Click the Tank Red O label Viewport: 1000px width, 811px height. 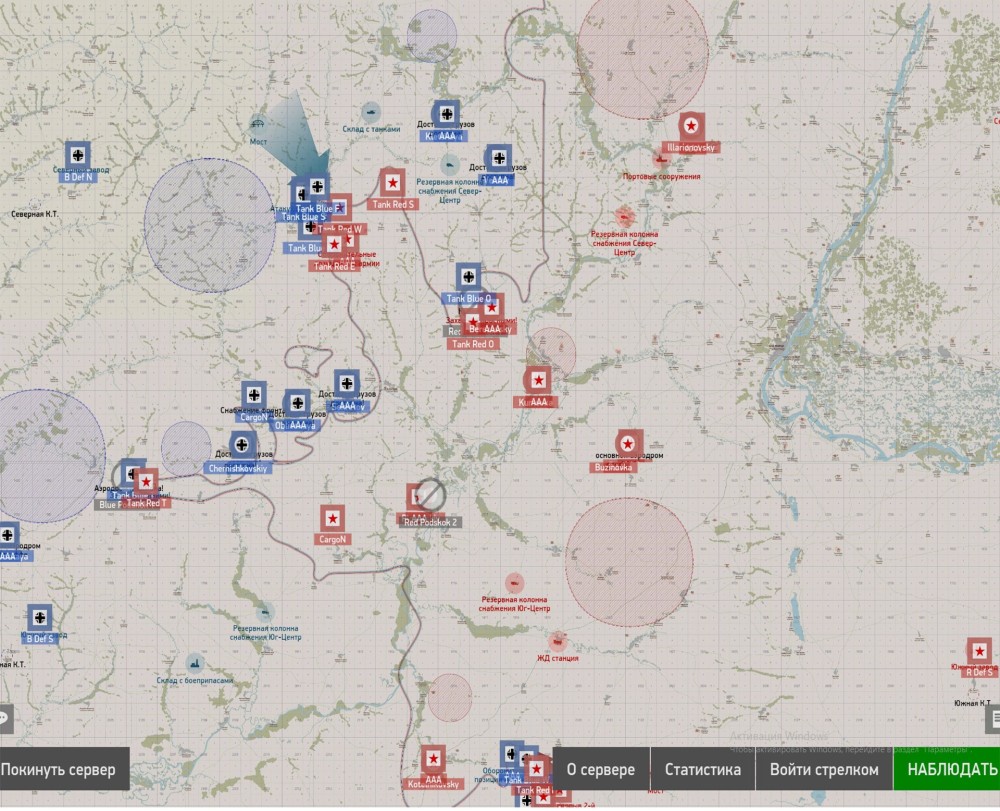click(x=473, y=344)
